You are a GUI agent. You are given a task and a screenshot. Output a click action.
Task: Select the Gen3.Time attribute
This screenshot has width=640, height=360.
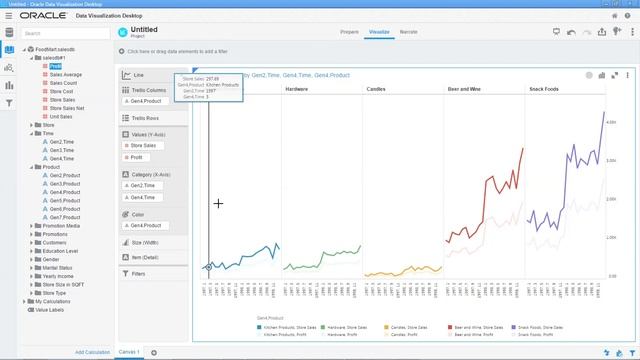(x=62, y=150)
